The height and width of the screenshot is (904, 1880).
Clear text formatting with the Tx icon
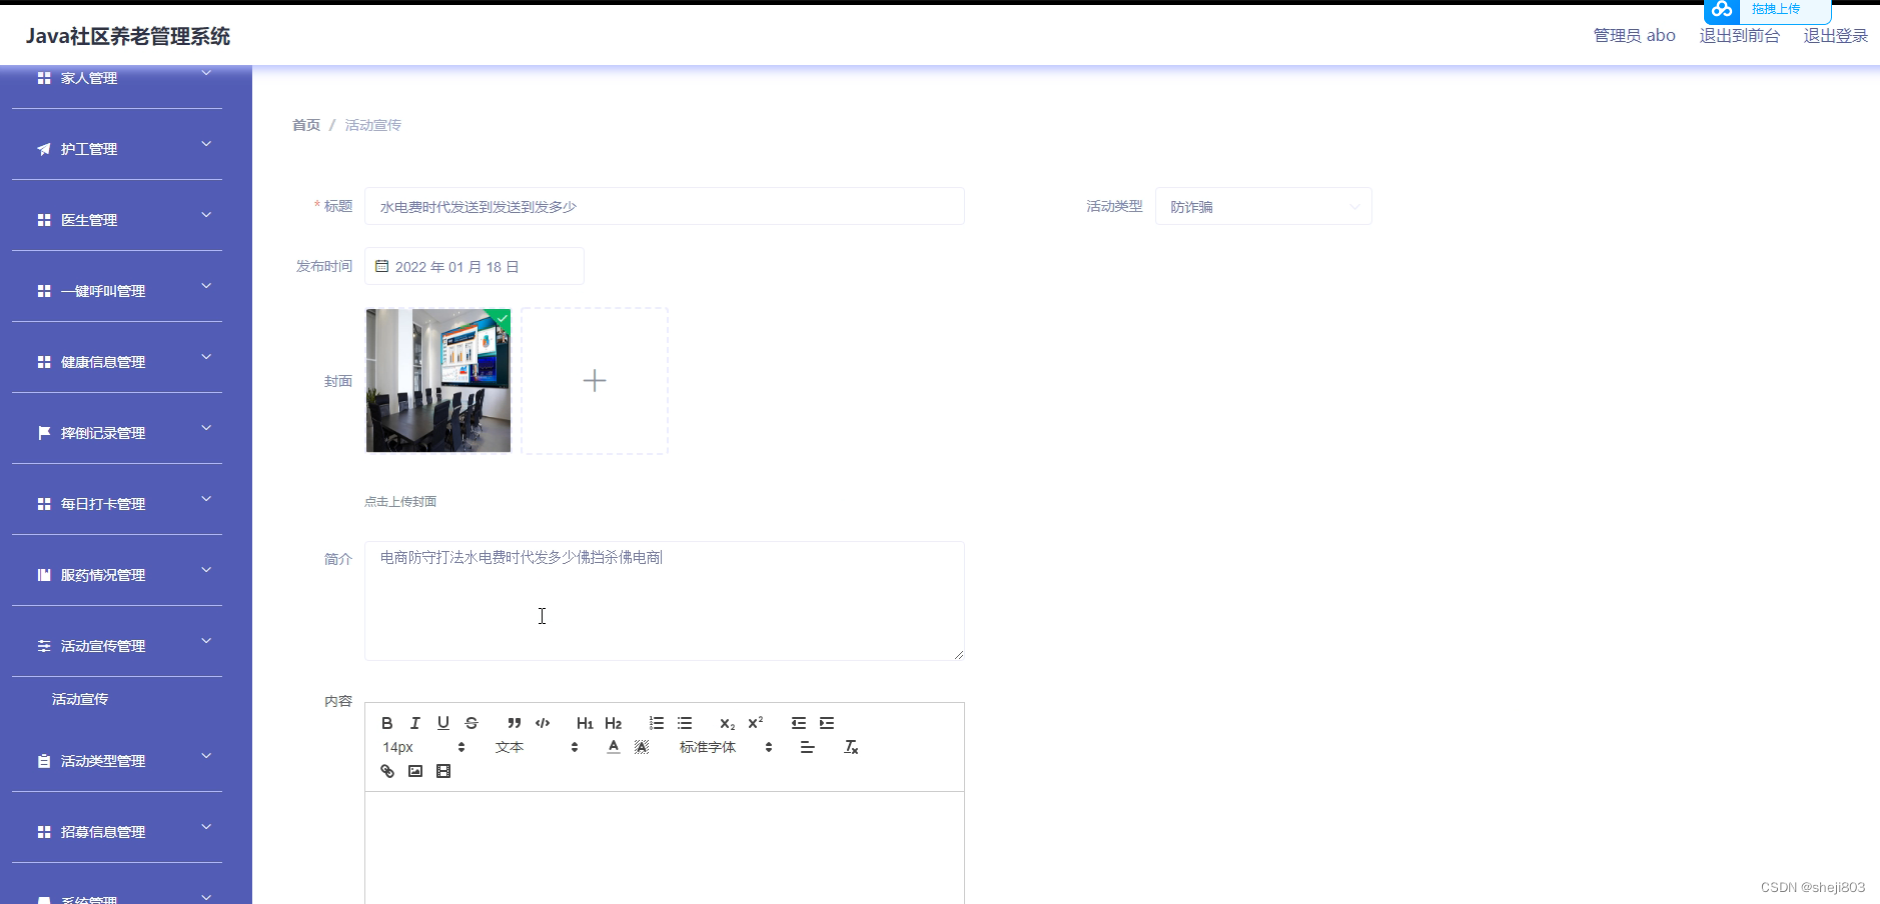coord(851,747)
